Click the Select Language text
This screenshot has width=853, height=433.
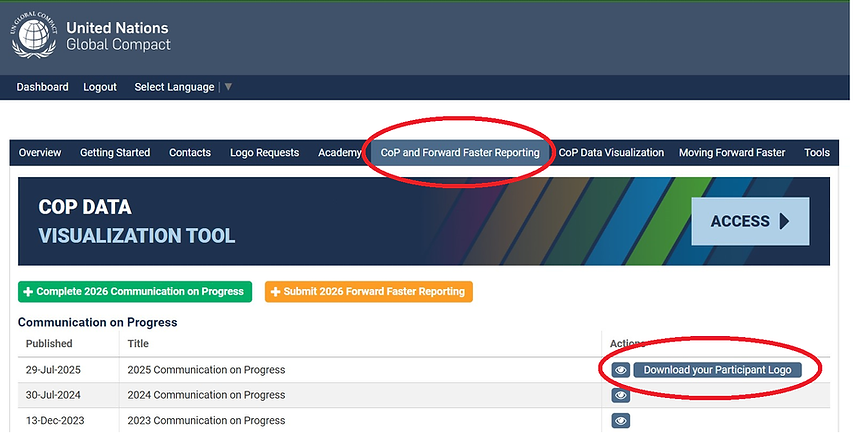174,87
